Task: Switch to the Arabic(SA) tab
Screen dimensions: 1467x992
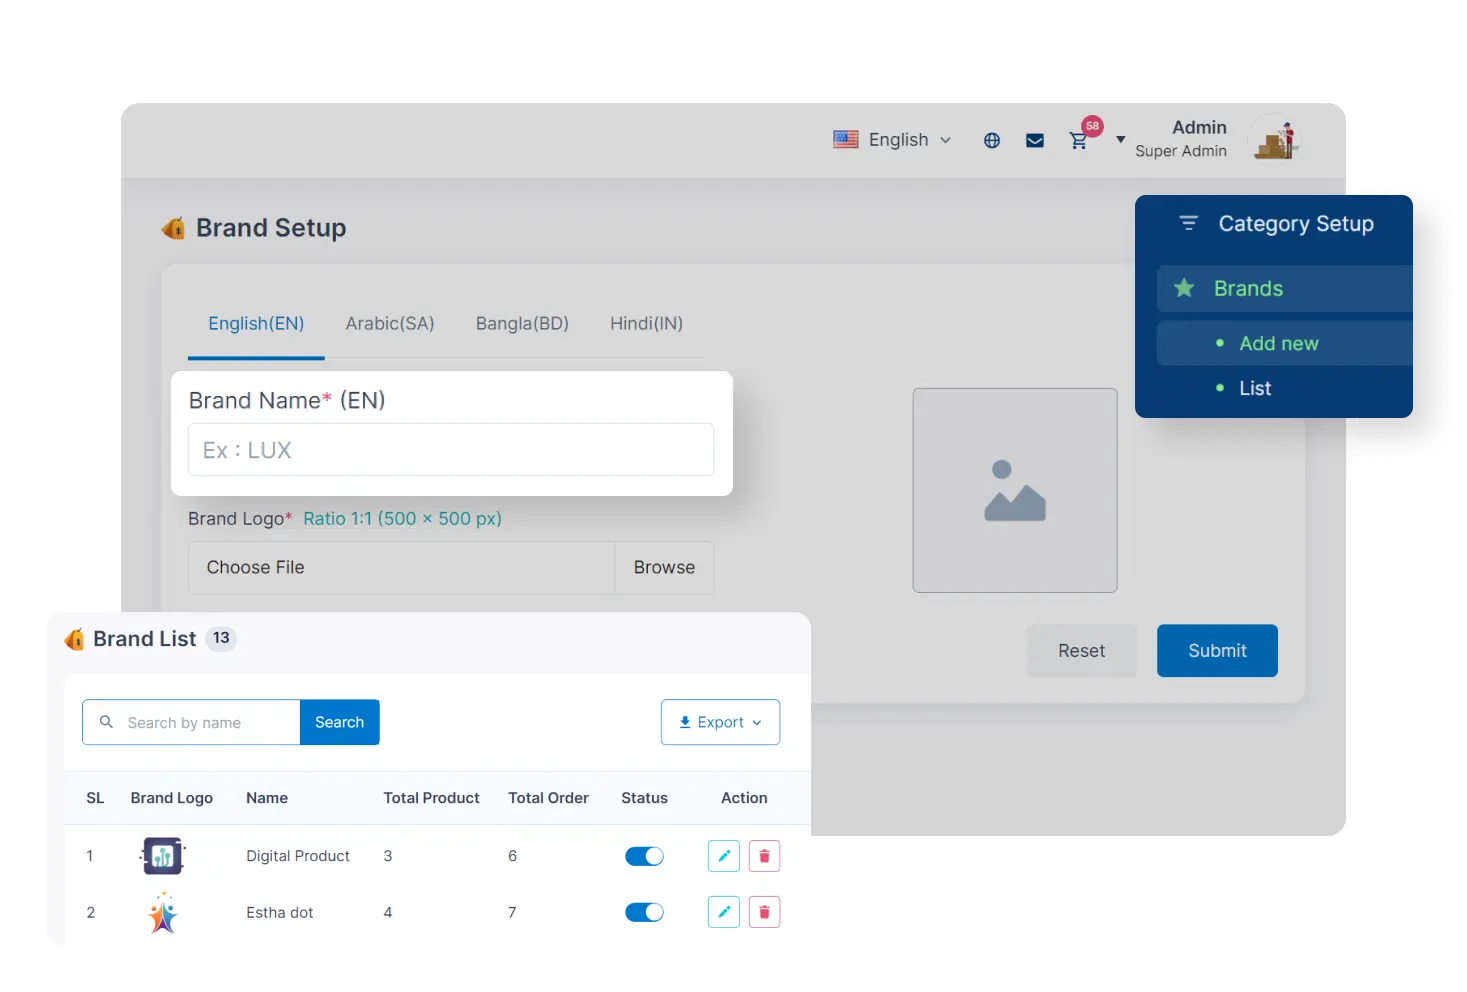Action: coord(389,323)
